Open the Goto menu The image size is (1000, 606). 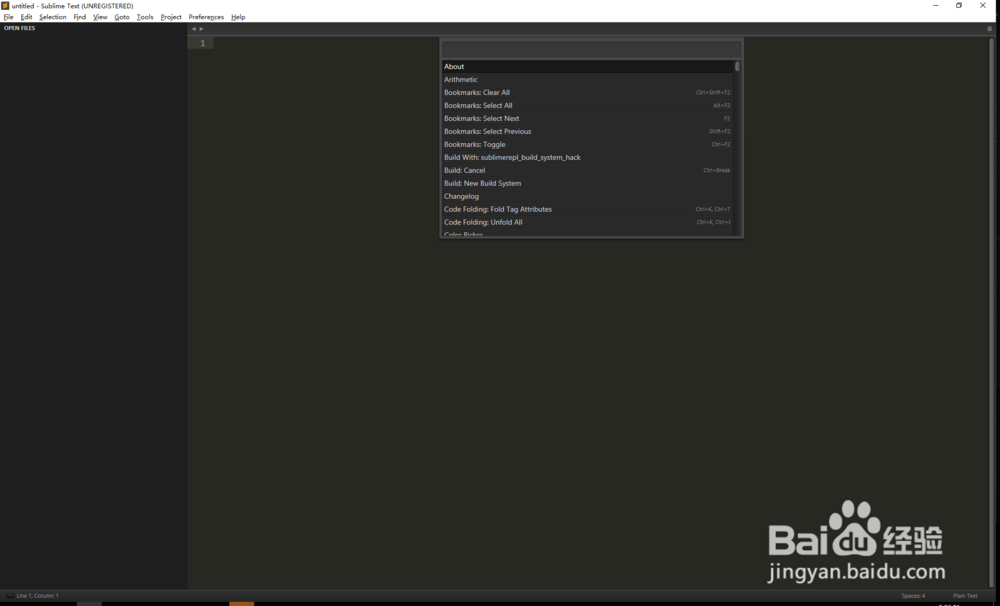121,17
